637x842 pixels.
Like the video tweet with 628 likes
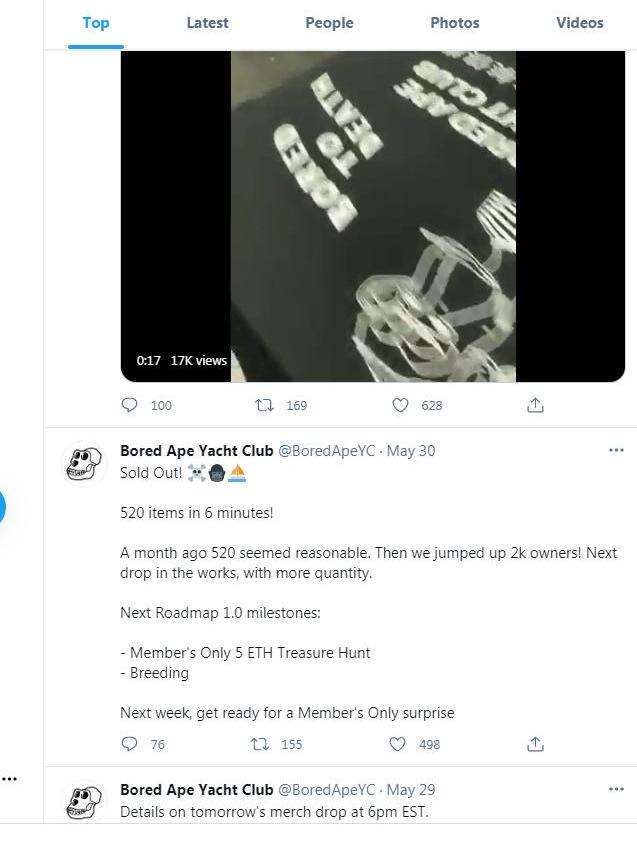click(x=400, y=405)
